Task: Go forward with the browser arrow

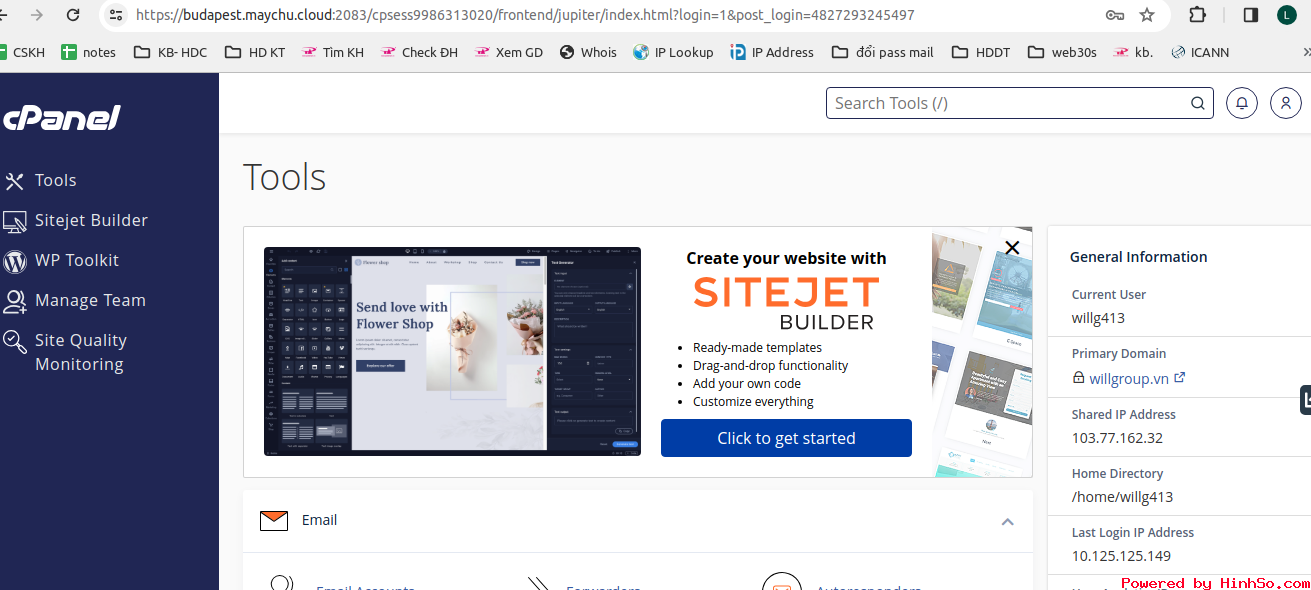Action: [x=37, y=15]
